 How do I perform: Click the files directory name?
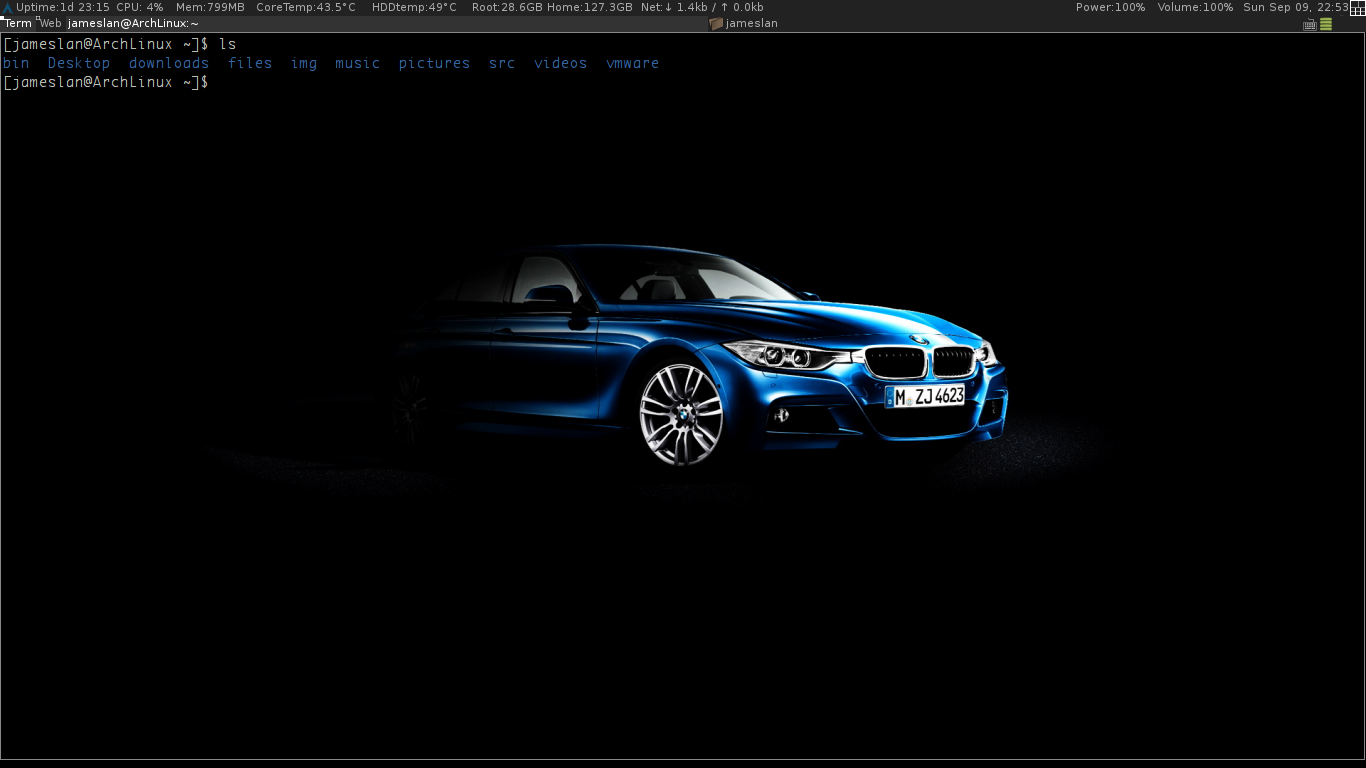(x=250, y=63)
